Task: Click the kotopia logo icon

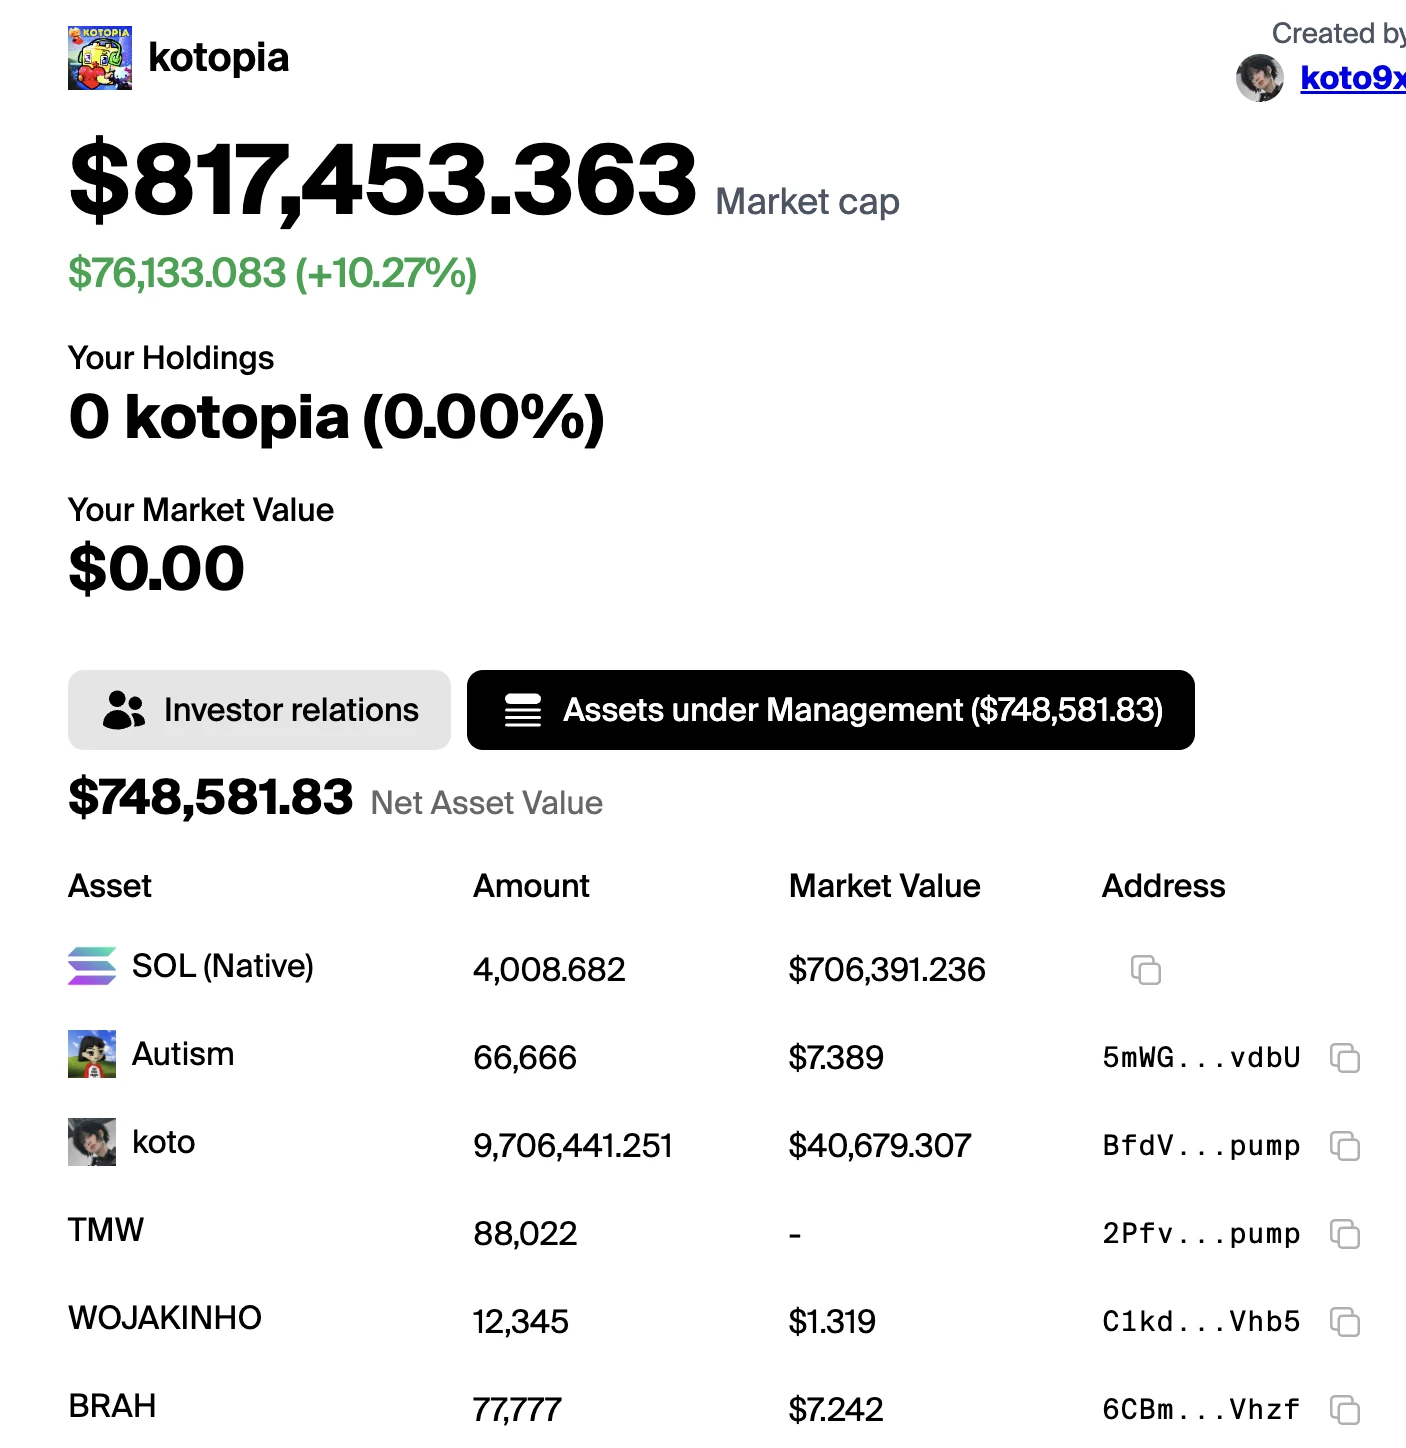Action: click(x=100, y=58)
